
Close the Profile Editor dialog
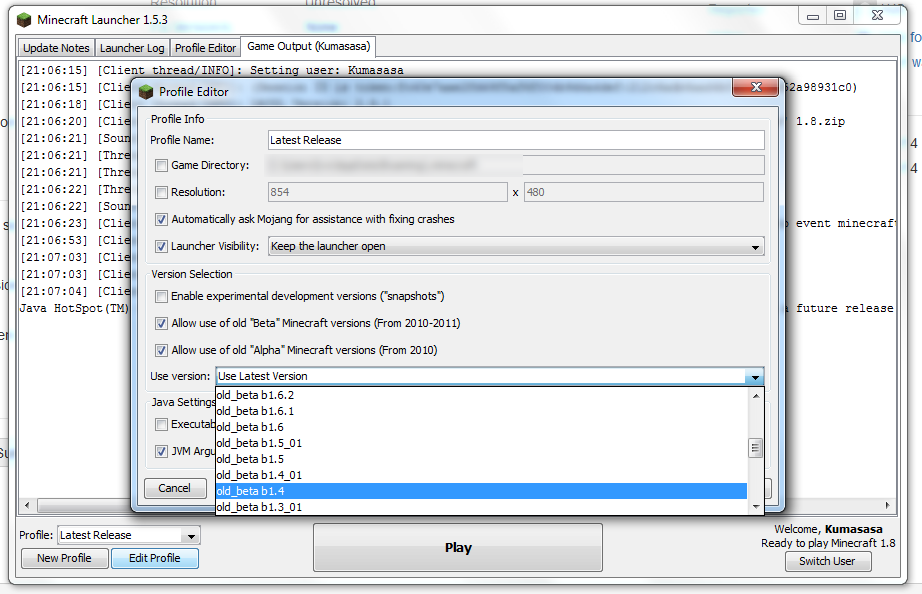[756, 87]
